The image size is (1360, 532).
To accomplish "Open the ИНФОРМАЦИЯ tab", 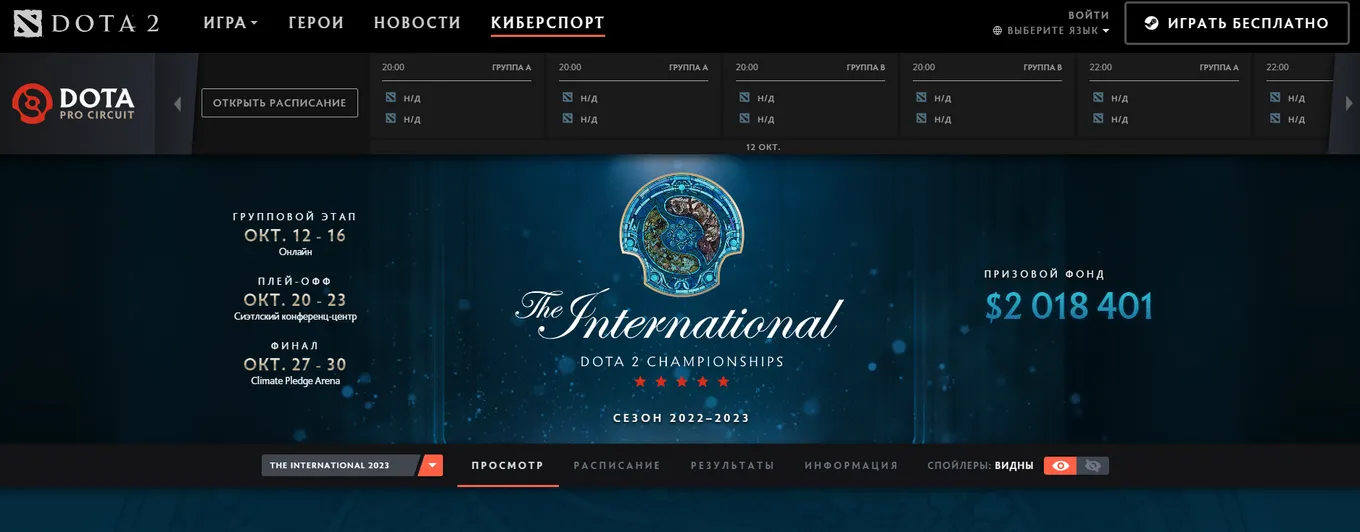I will [x=851, y=466].
